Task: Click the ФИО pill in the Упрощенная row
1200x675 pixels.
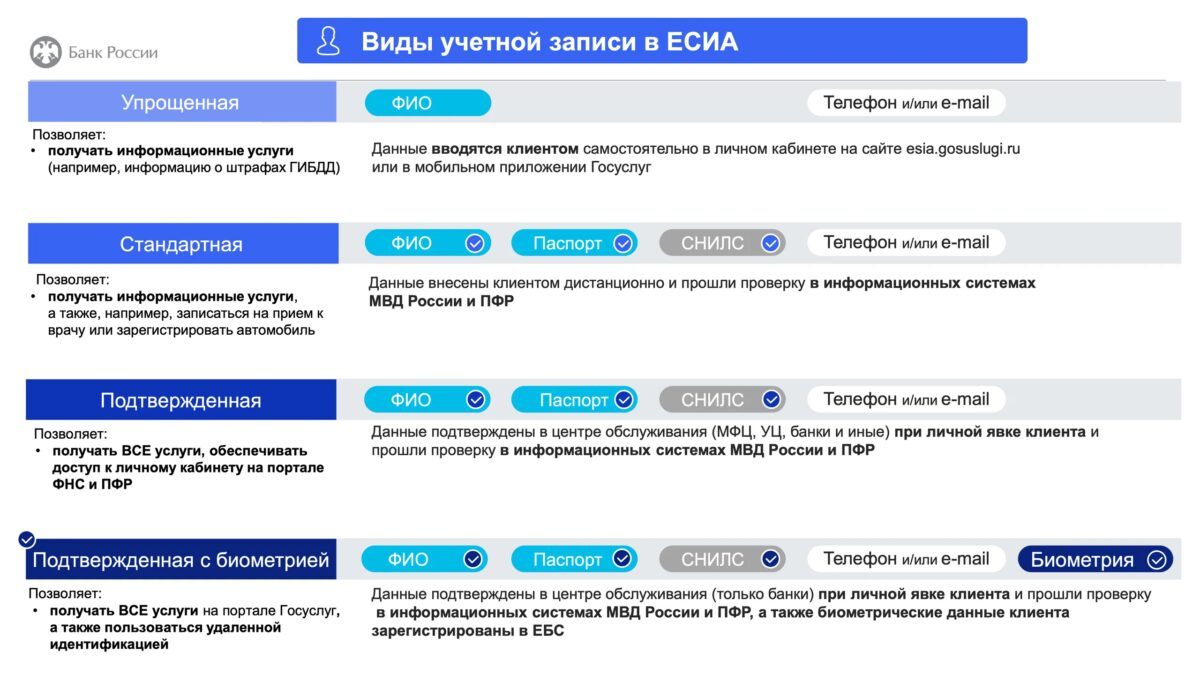Action: tap(428, 101)
